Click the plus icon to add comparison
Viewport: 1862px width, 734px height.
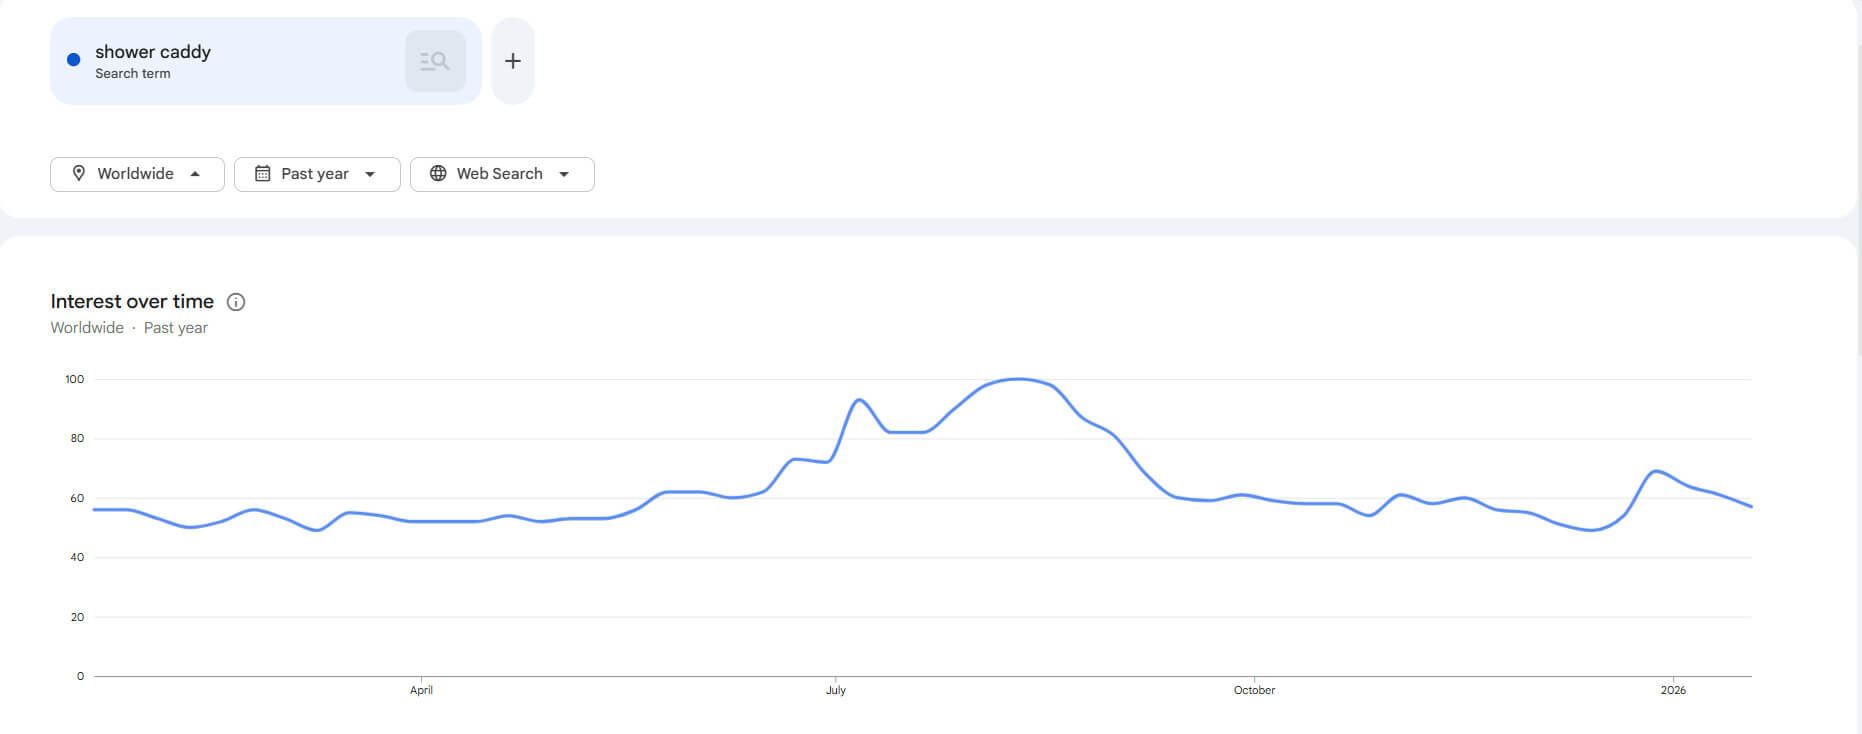coord(513,61)
